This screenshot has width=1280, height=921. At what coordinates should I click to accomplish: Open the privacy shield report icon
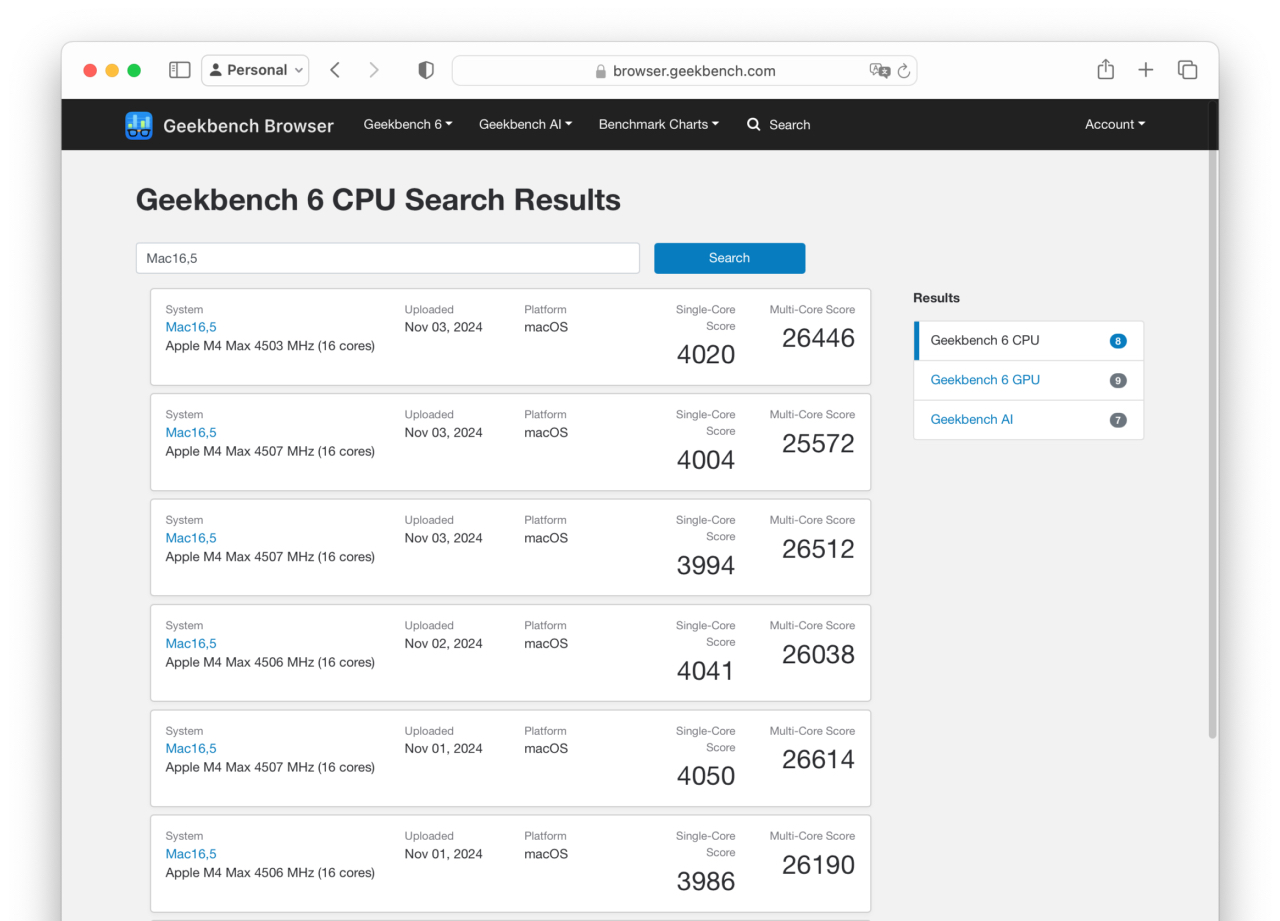click(x=426, y=70)
